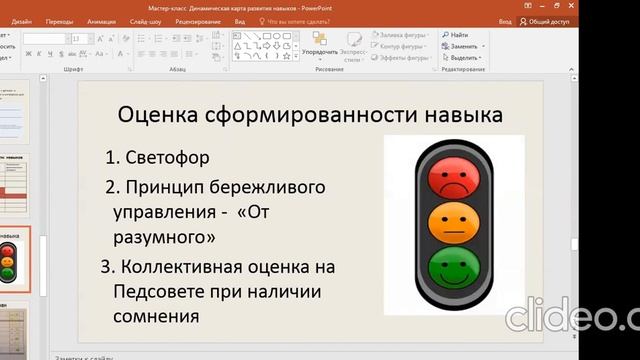This screenshot has height=360, width=640.
Task: Click the 'Что вы хотите сделать' search box
Action: click(x=295, y=22)
